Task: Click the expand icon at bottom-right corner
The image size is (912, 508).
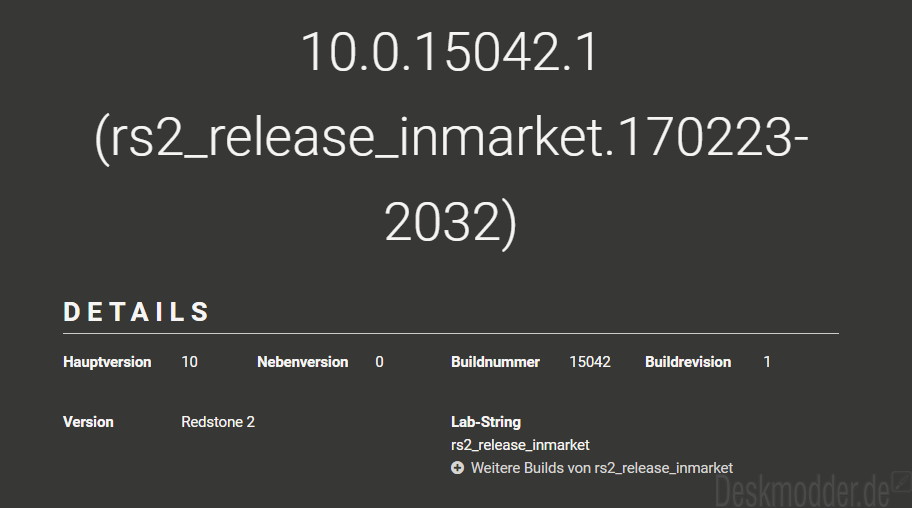Action: point(900,483)
